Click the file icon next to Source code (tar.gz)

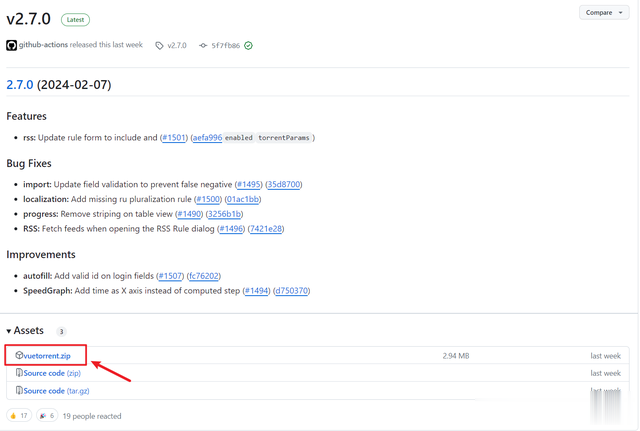tap(19, 390)
